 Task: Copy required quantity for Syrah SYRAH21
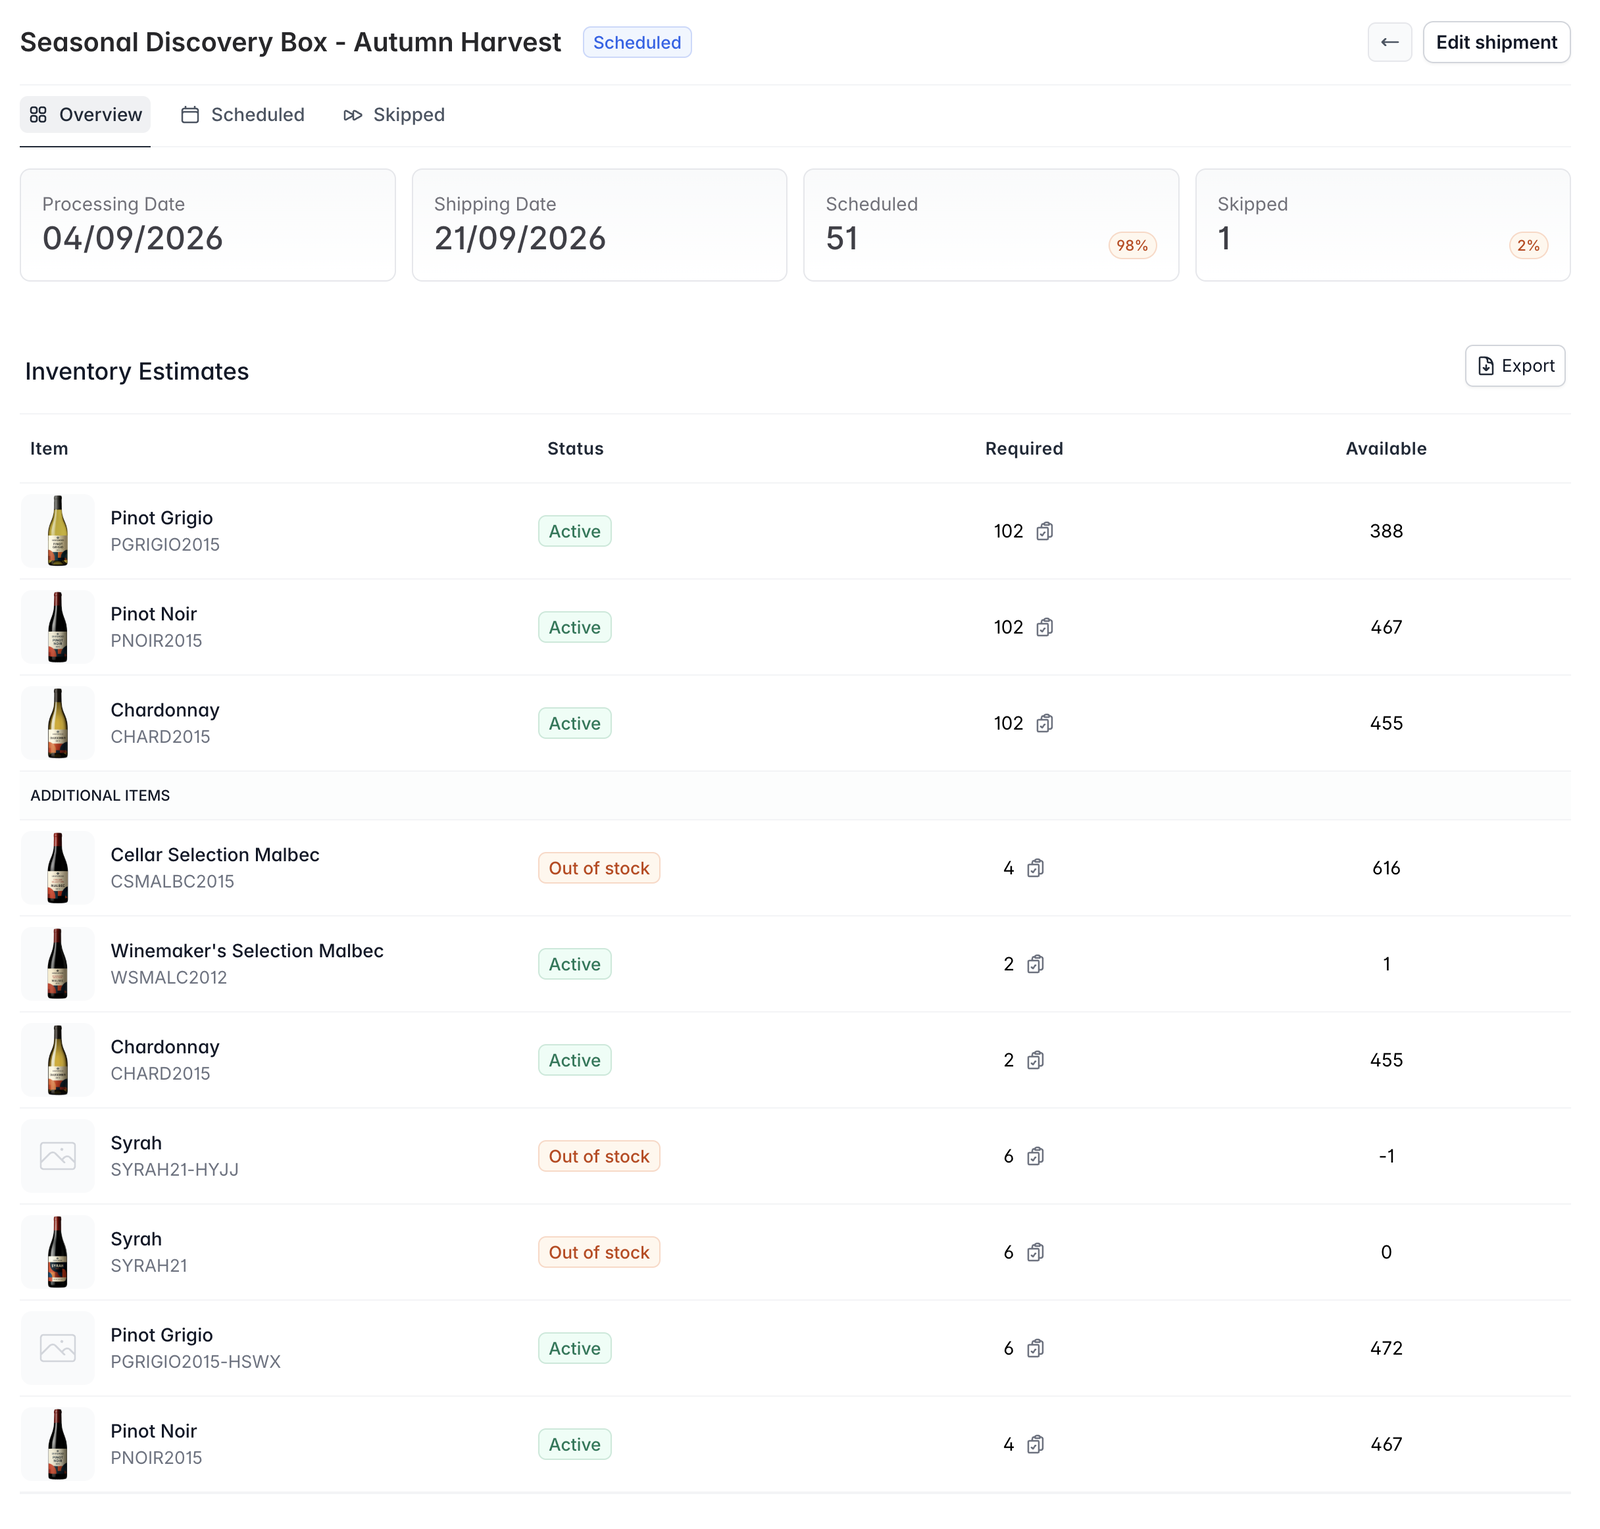pyautogui.click(x=1035, y=1252)
